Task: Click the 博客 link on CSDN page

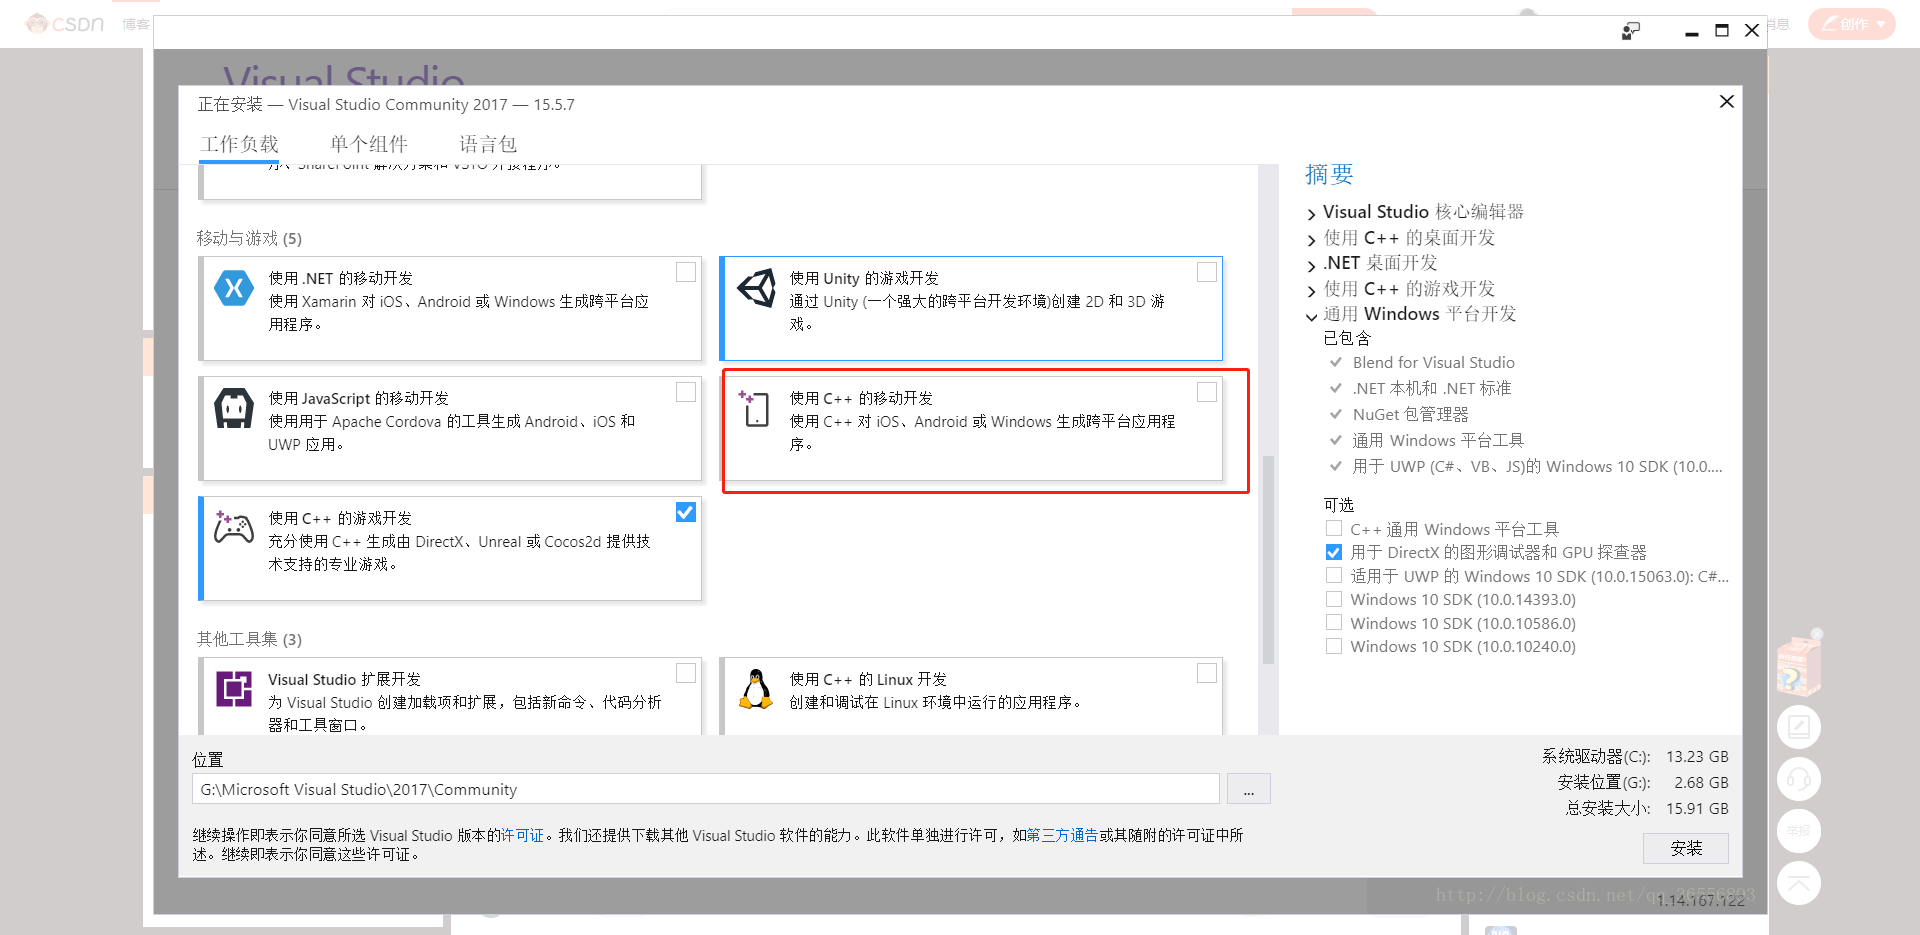Action: (x=136, y=24)
